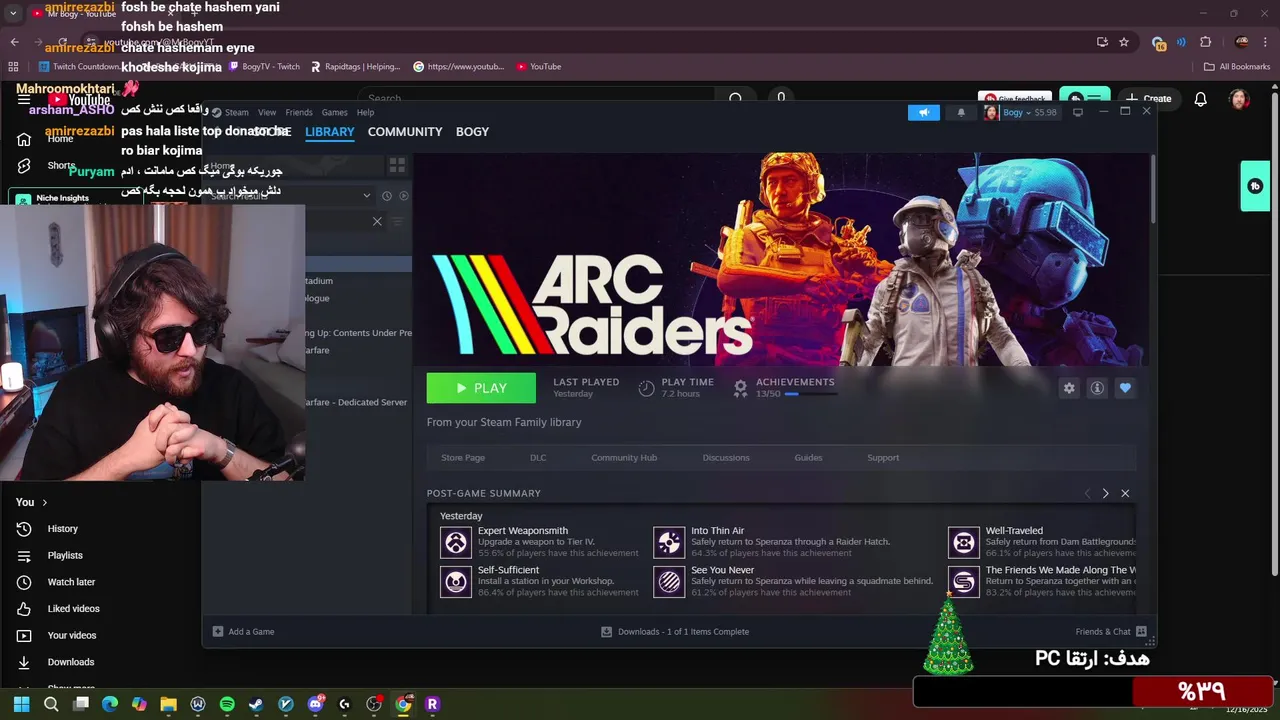Open Discord from the taskbar
Viewport: 1280px width, 720px height.
(315, 704)
